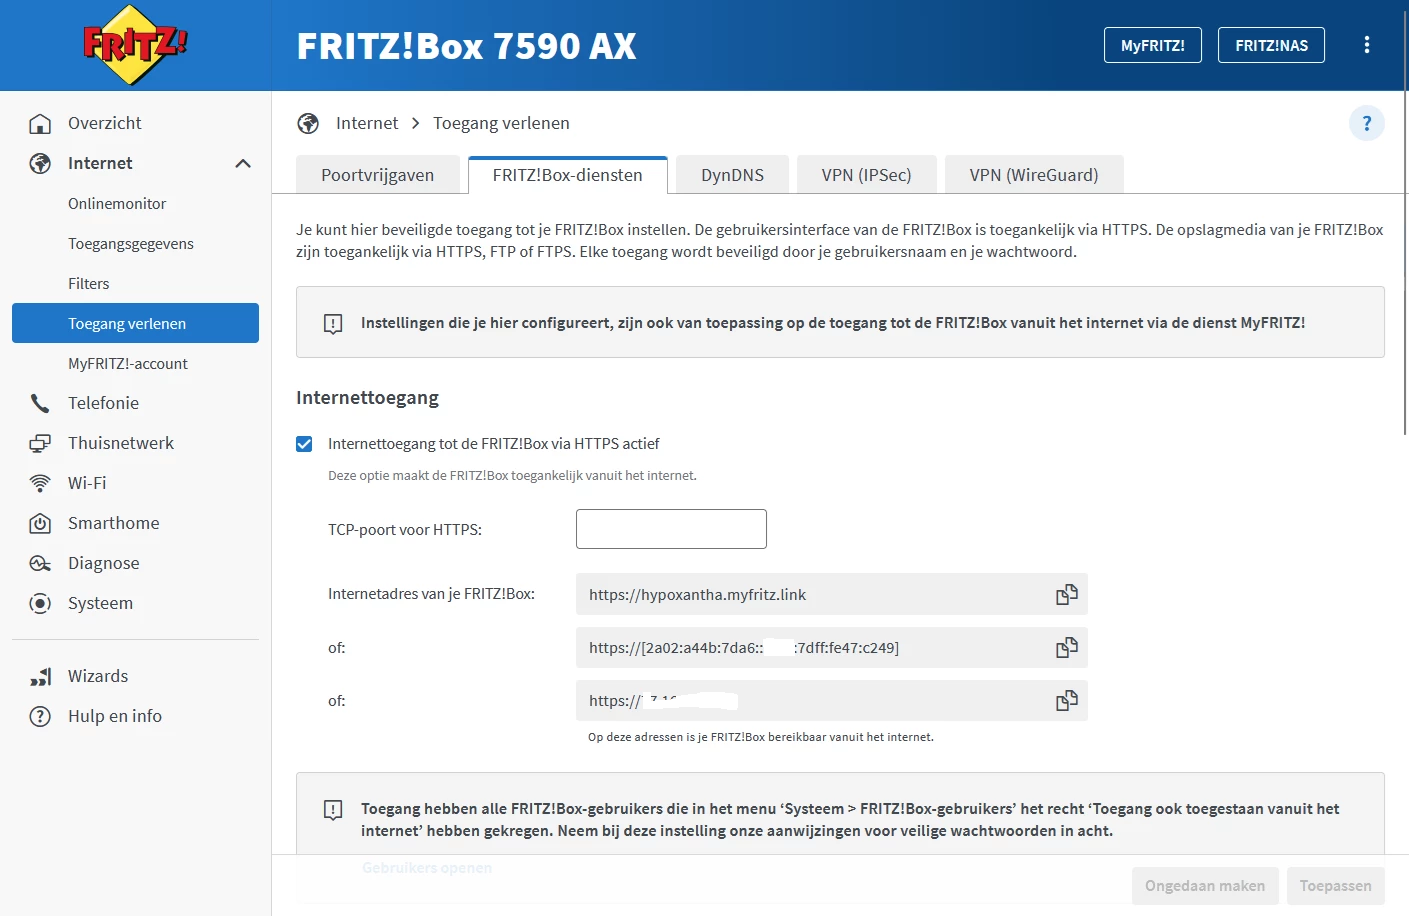The width and height of the screenshot is (1409, 916).
Task: Open the help question mark button
Action: 1367,123
